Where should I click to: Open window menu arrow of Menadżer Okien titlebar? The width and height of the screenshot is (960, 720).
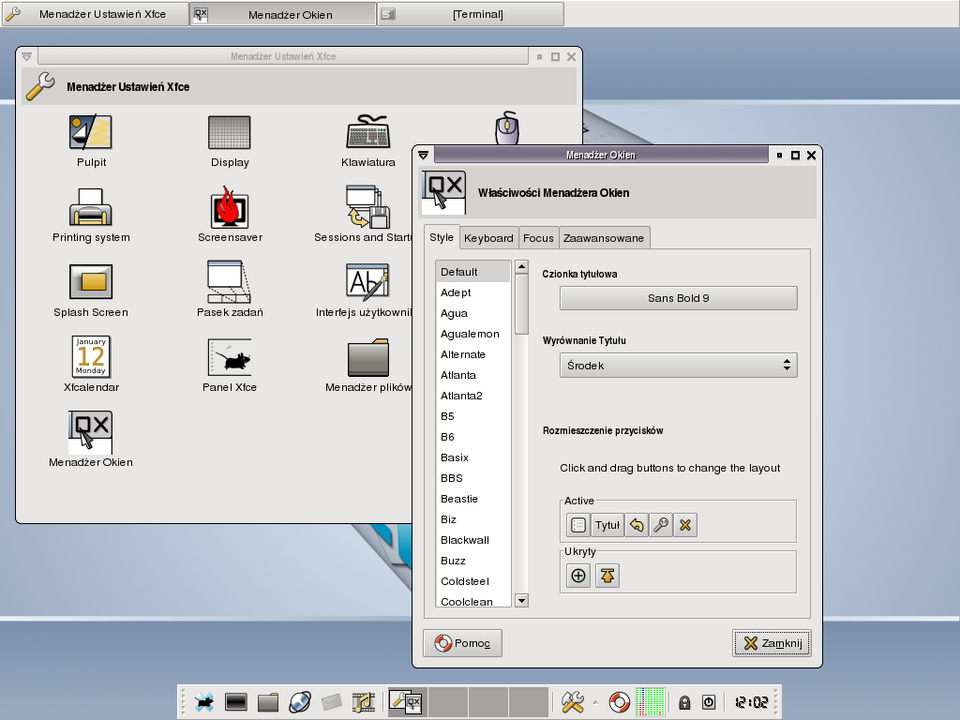[424, 155]
